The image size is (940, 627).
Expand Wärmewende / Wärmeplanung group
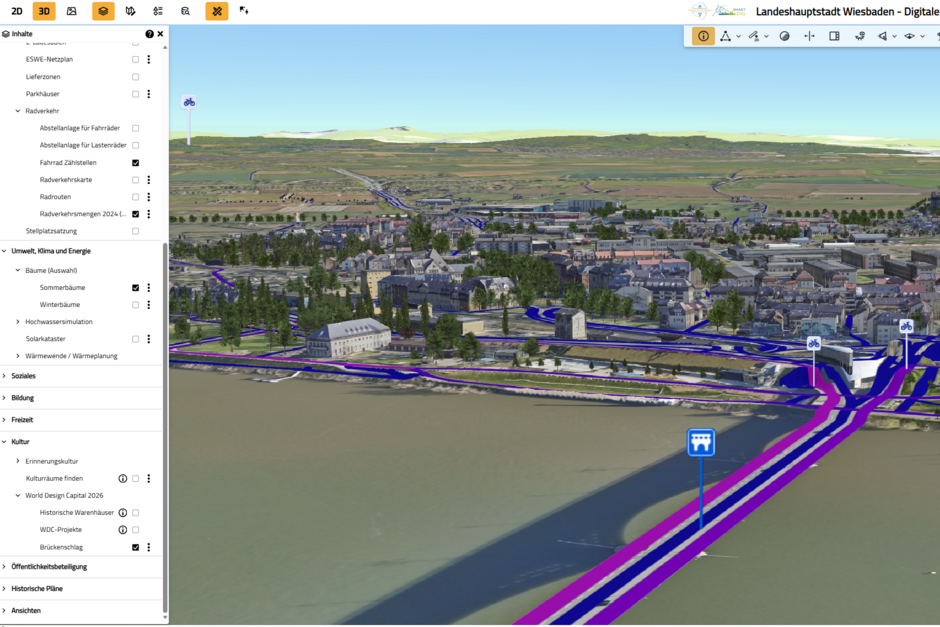pyautogui.click(x=18, y=356)
